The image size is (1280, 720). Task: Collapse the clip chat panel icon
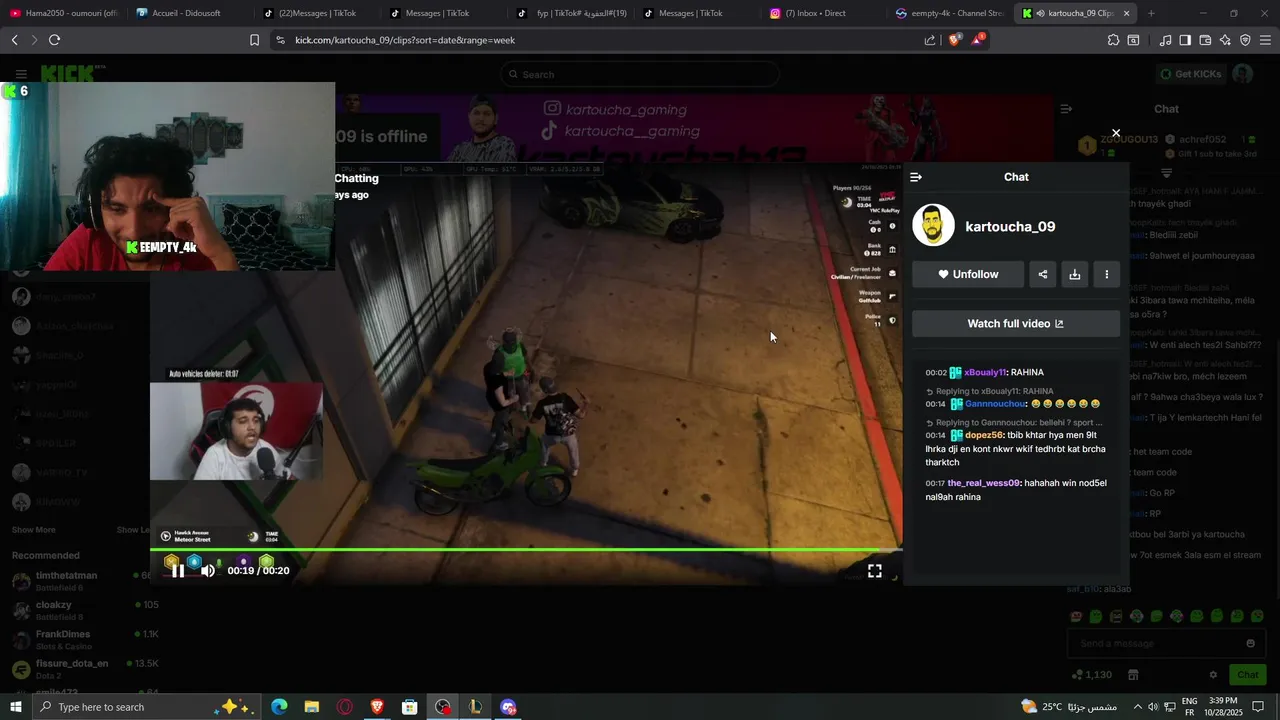pos(916,177)
